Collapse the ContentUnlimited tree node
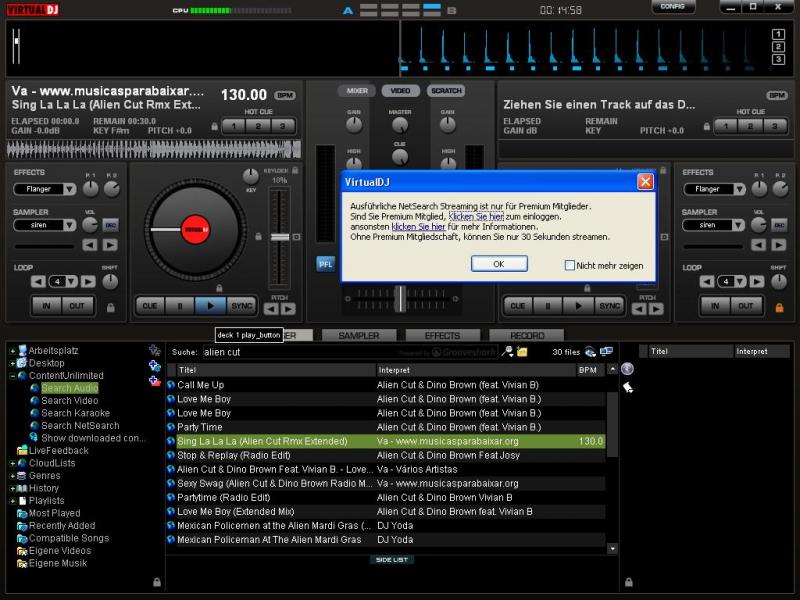Image resolution: width=800 pixels, height=600 pixels. (11, 376)
